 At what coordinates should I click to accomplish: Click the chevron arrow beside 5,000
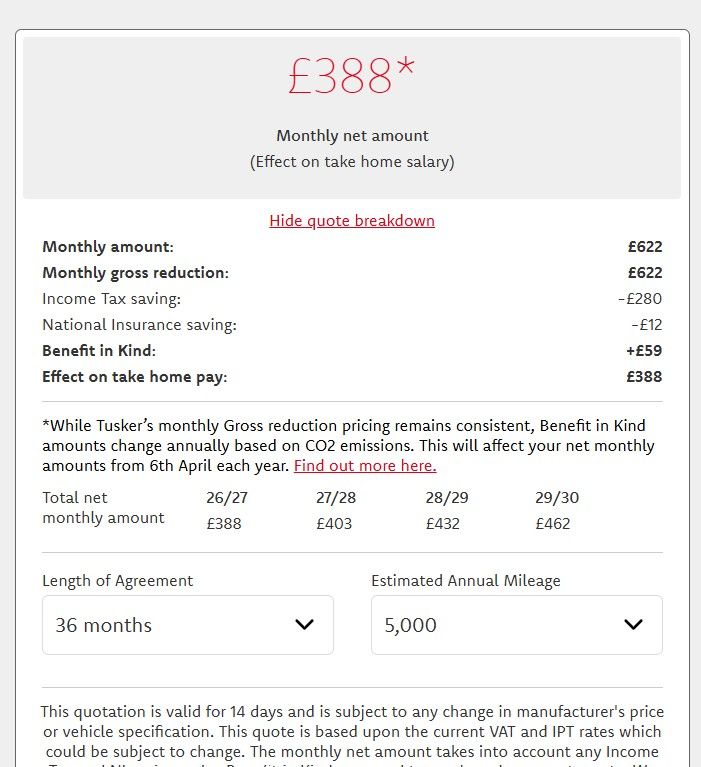(x=633, y=625)
